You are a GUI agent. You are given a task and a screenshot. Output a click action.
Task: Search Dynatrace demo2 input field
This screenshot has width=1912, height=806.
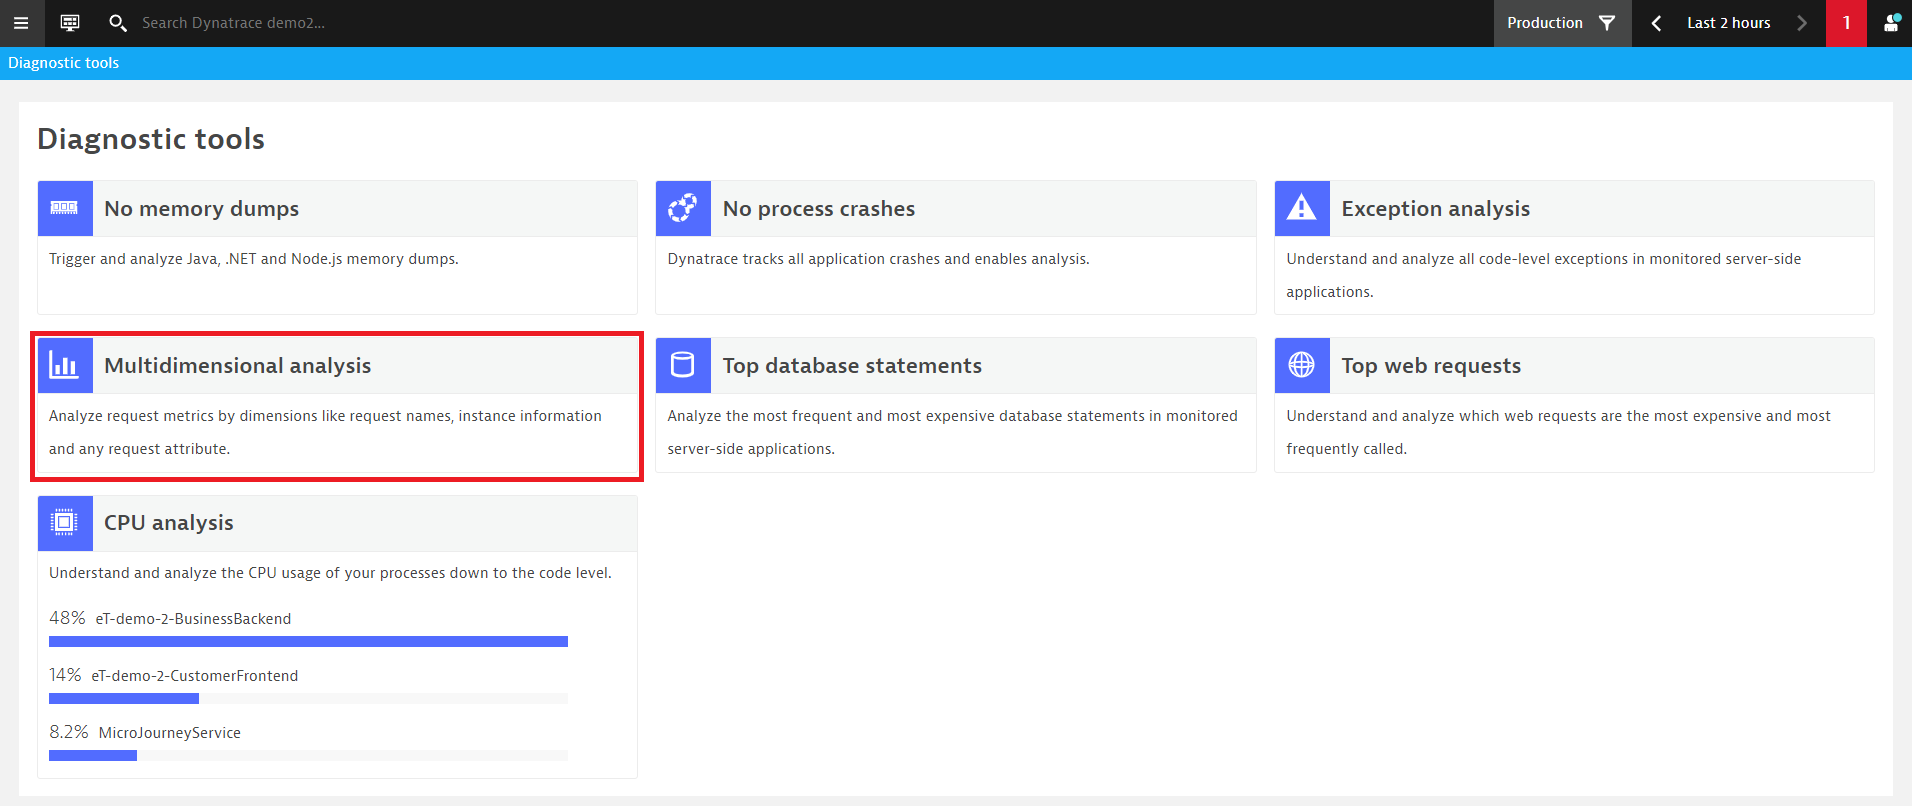click(233, 23)
